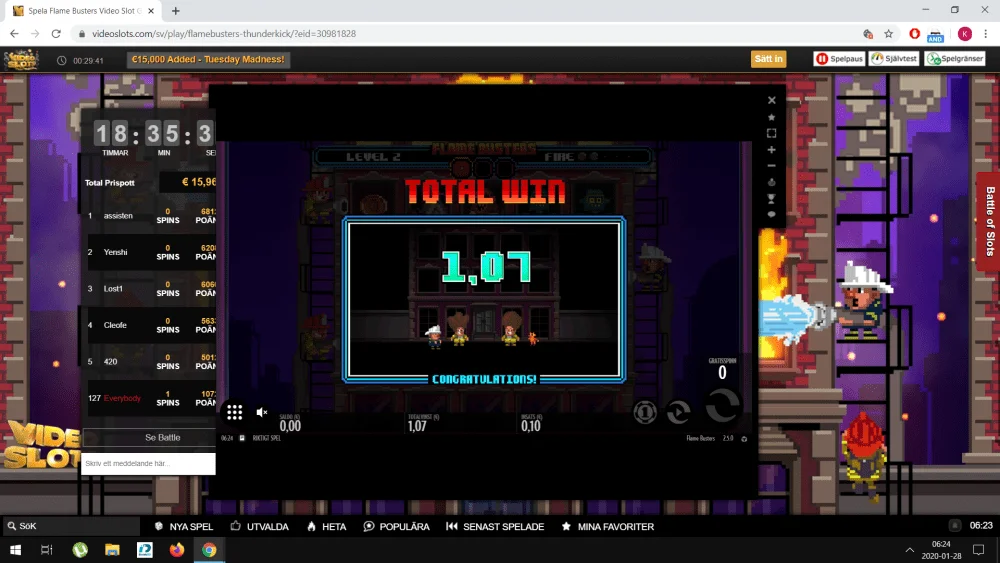
Task: Click the stopwatch icon in game sidebar
Action: (772, 182)
